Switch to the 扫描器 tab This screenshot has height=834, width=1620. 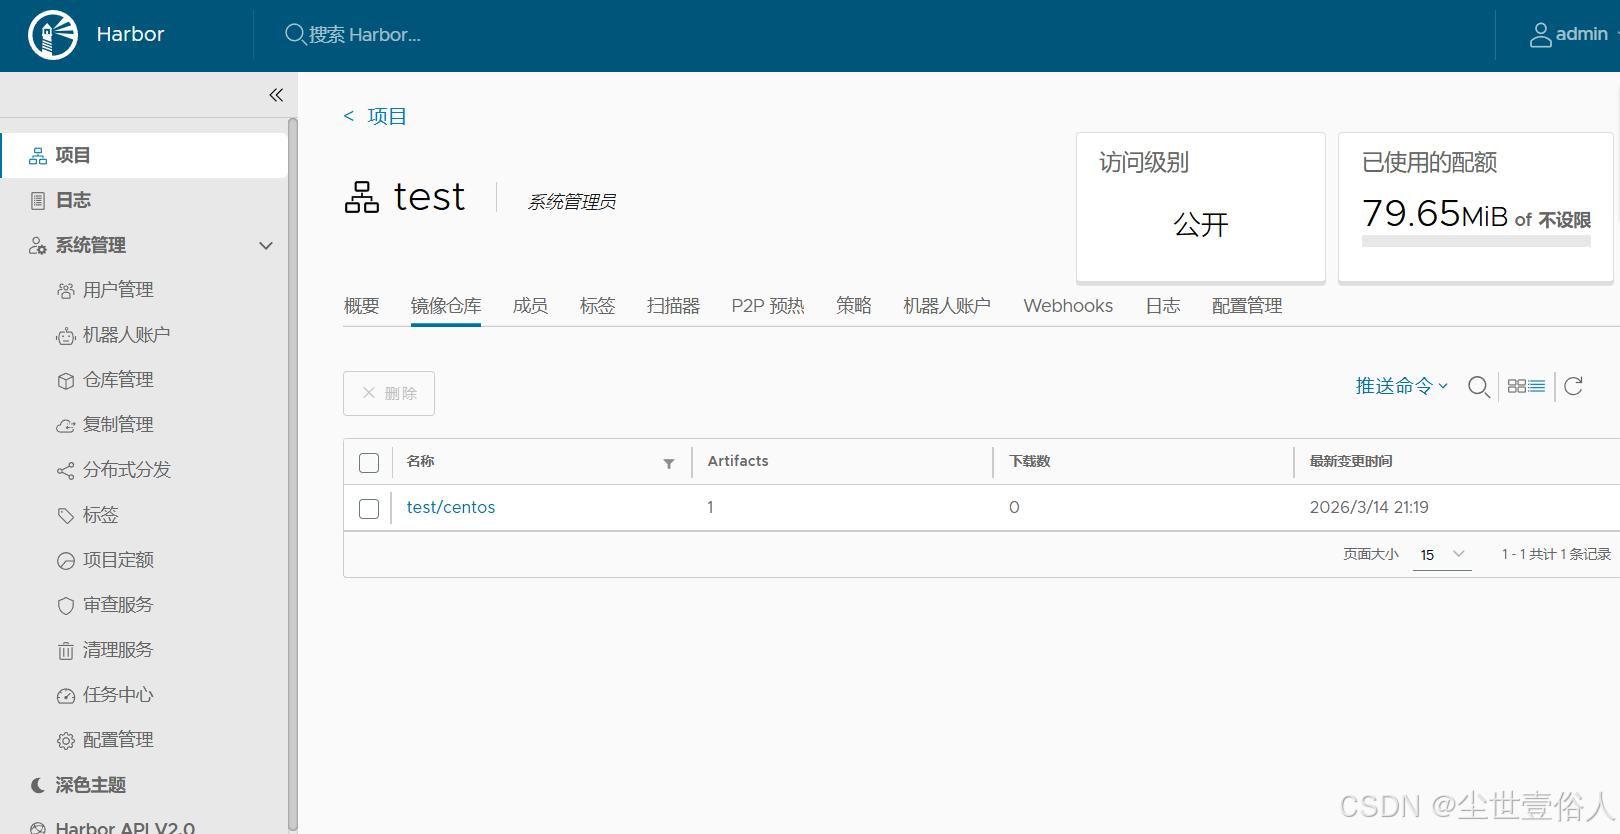coord(673,306)
